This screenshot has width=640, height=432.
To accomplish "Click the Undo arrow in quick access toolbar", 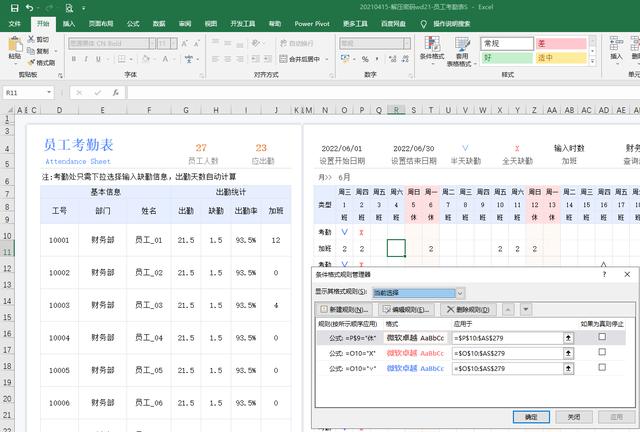I will 29,7.
